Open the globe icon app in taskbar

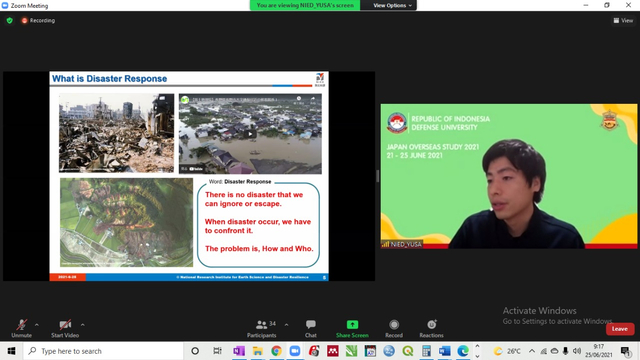pos(389,351)
